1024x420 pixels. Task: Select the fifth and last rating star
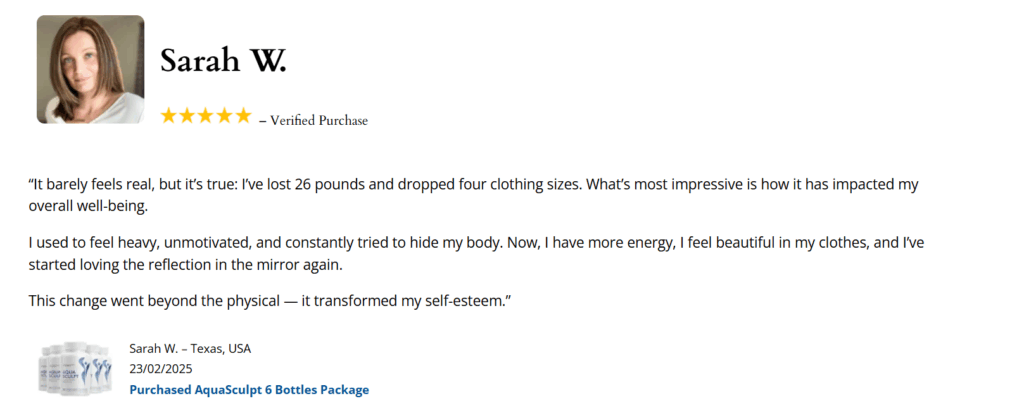click(243, 116)
